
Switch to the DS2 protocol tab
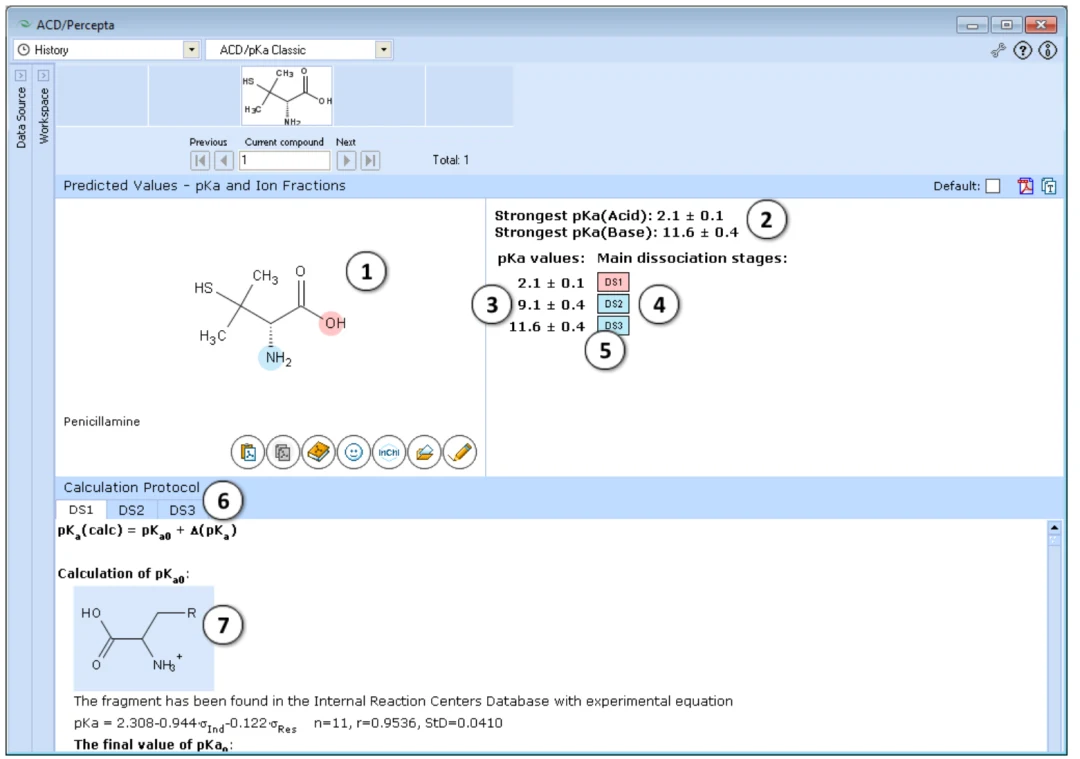coord(132,510)
